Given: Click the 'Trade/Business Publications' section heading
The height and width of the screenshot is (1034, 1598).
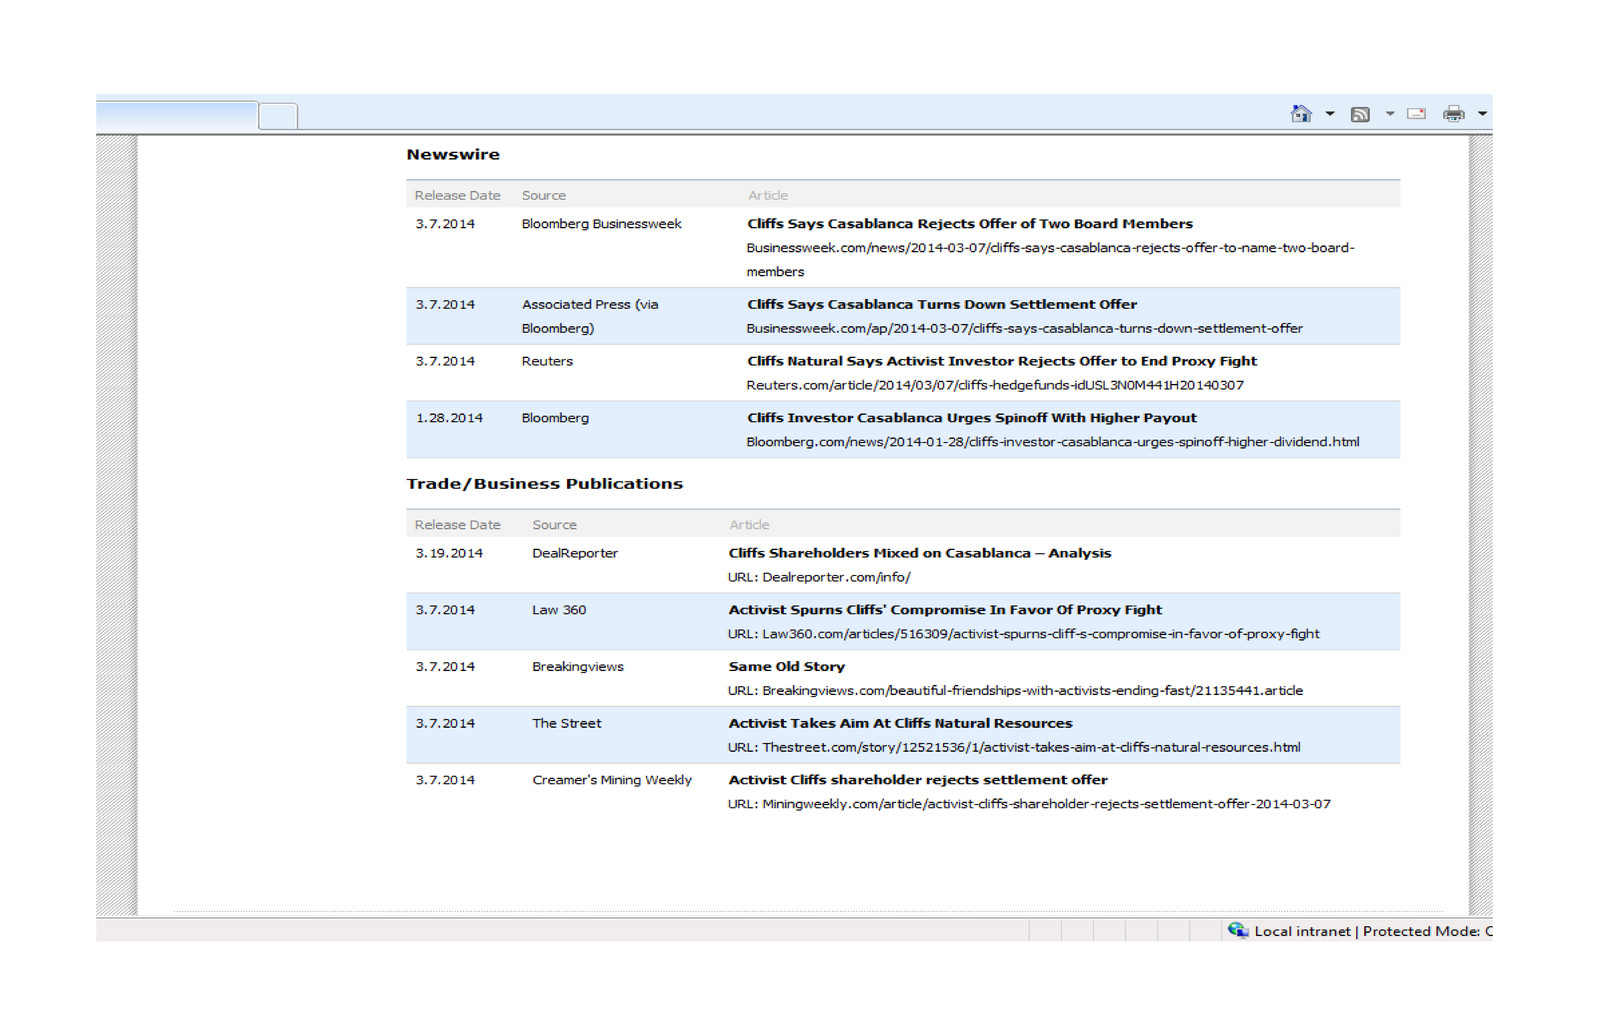Looking at the screenshot, I should (545, 484).
